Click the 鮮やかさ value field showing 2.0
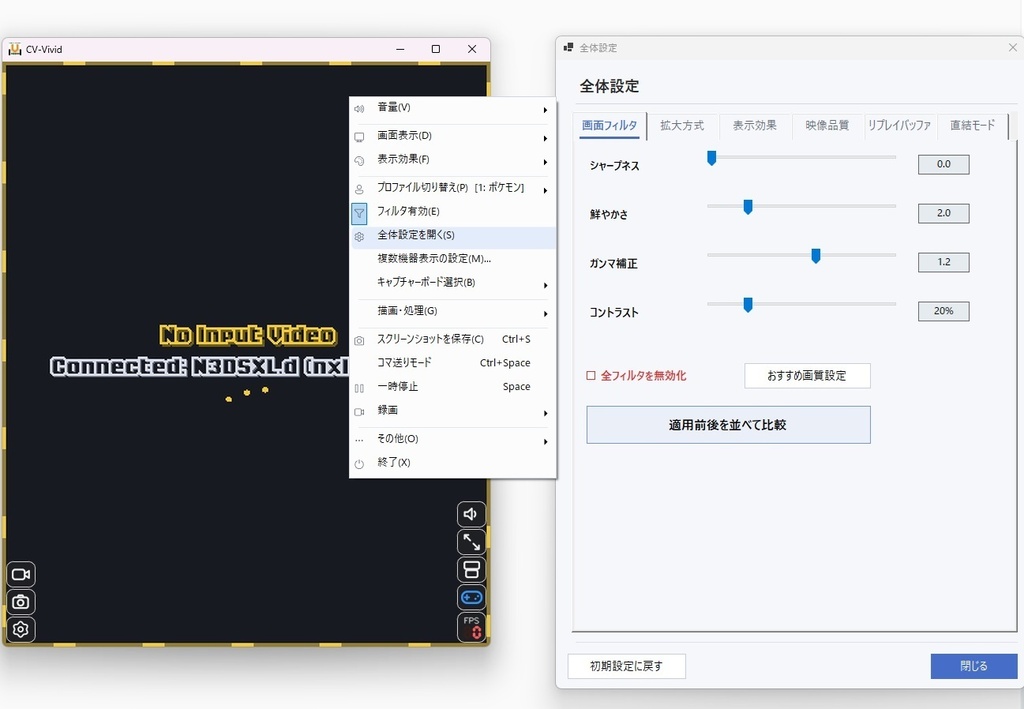Image resolution: width=1024 pixels, height=709 pixels. pos(944,213)
